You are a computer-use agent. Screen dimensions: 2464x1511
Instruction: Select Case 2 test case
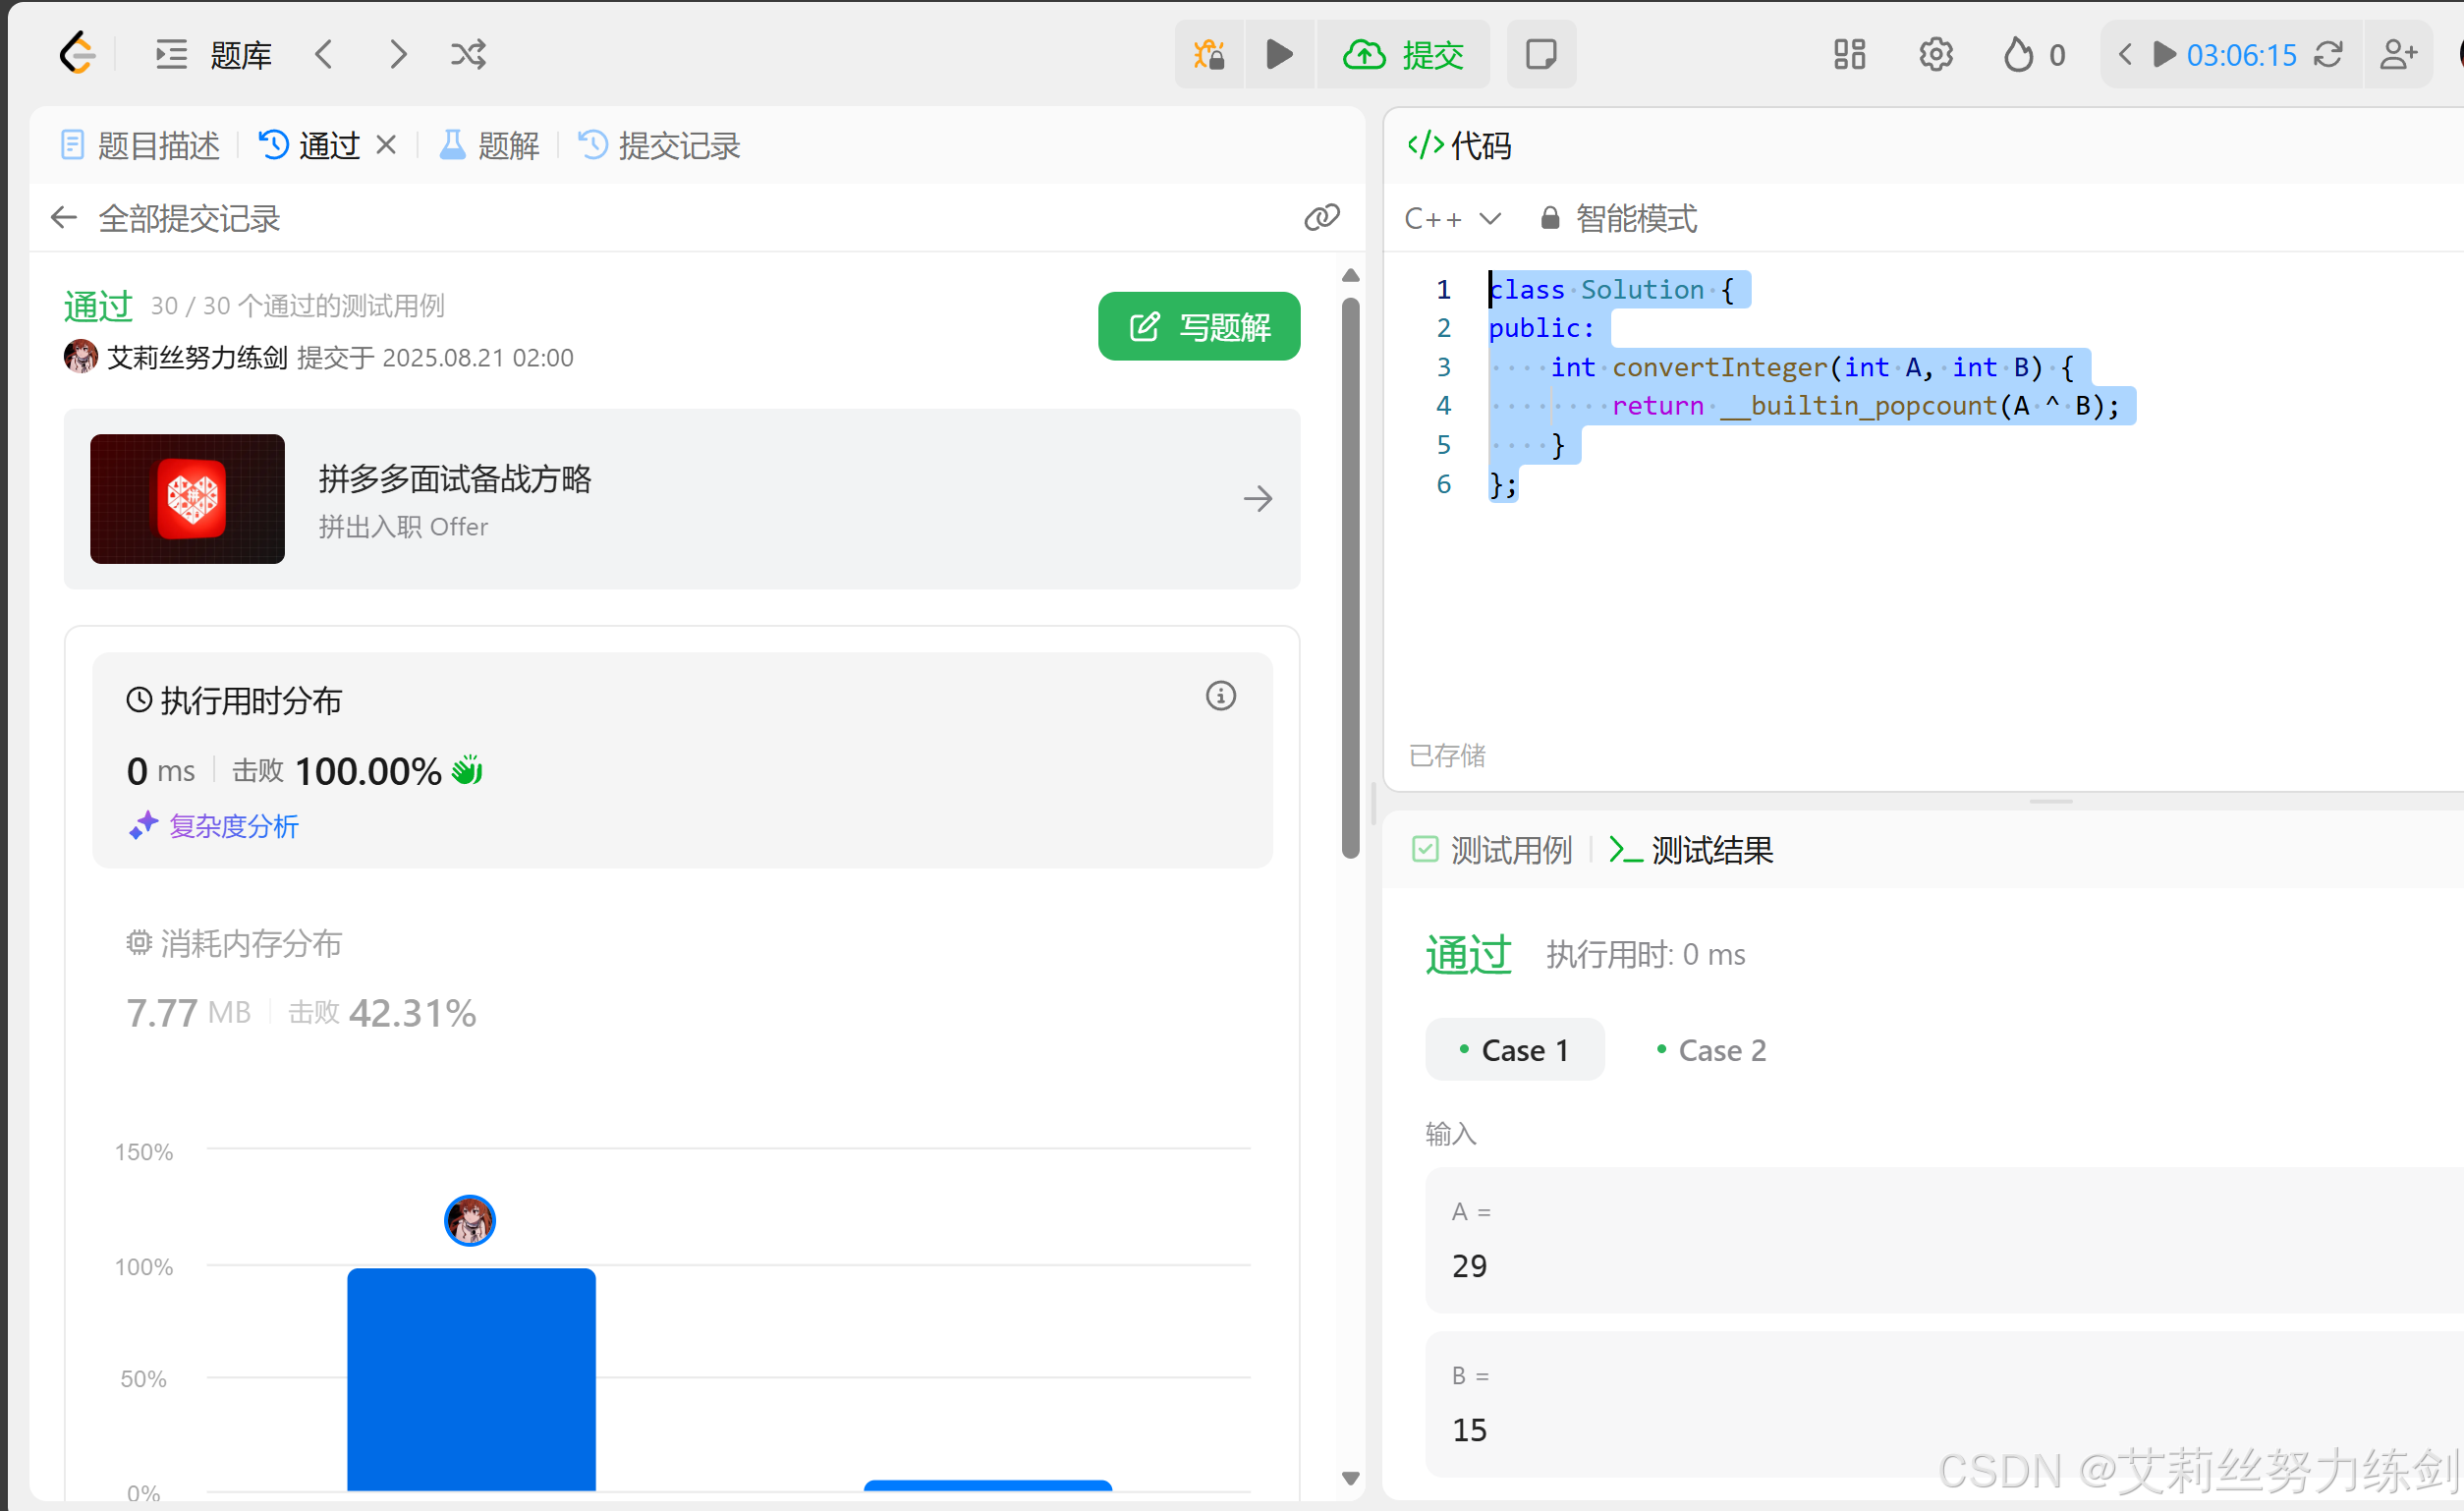(x=1711, y=1050)
